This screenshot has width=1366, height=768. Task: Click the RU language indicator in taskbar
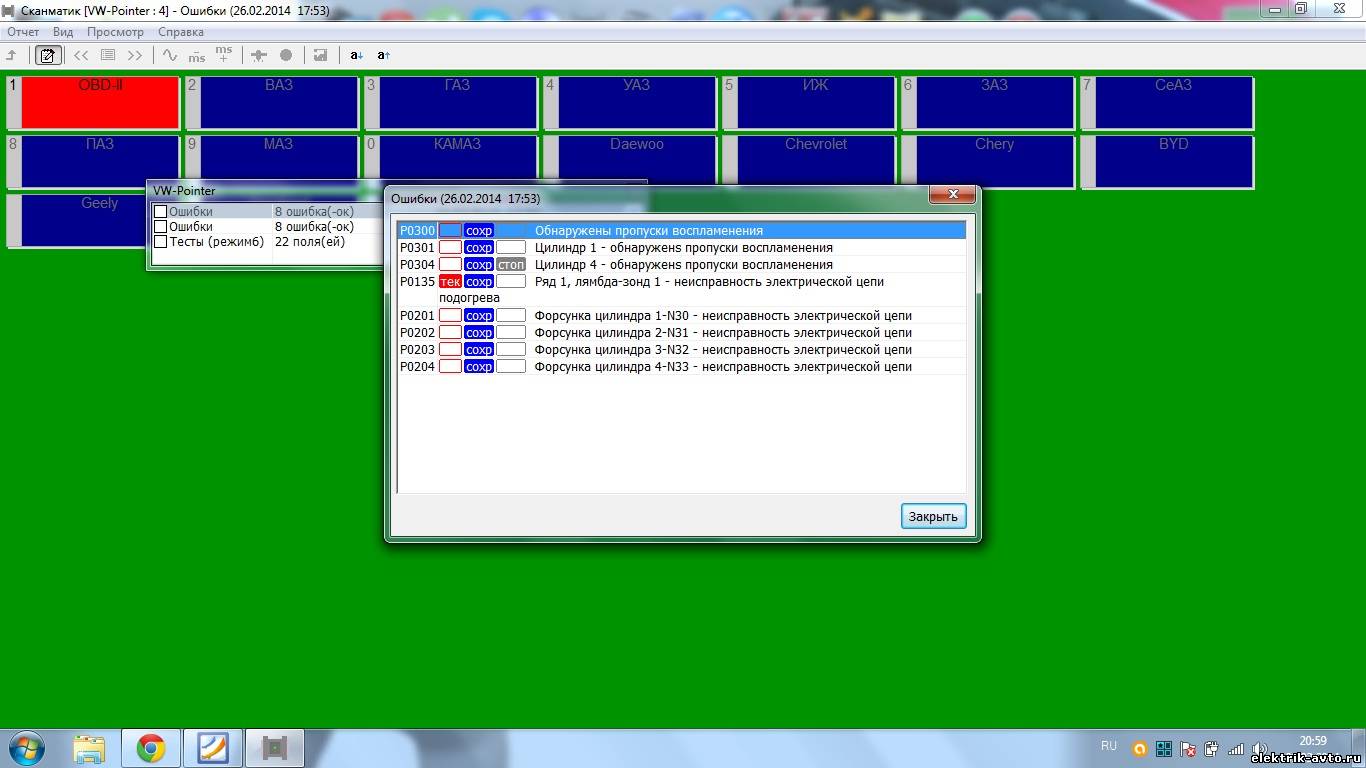coord(1108,746)
